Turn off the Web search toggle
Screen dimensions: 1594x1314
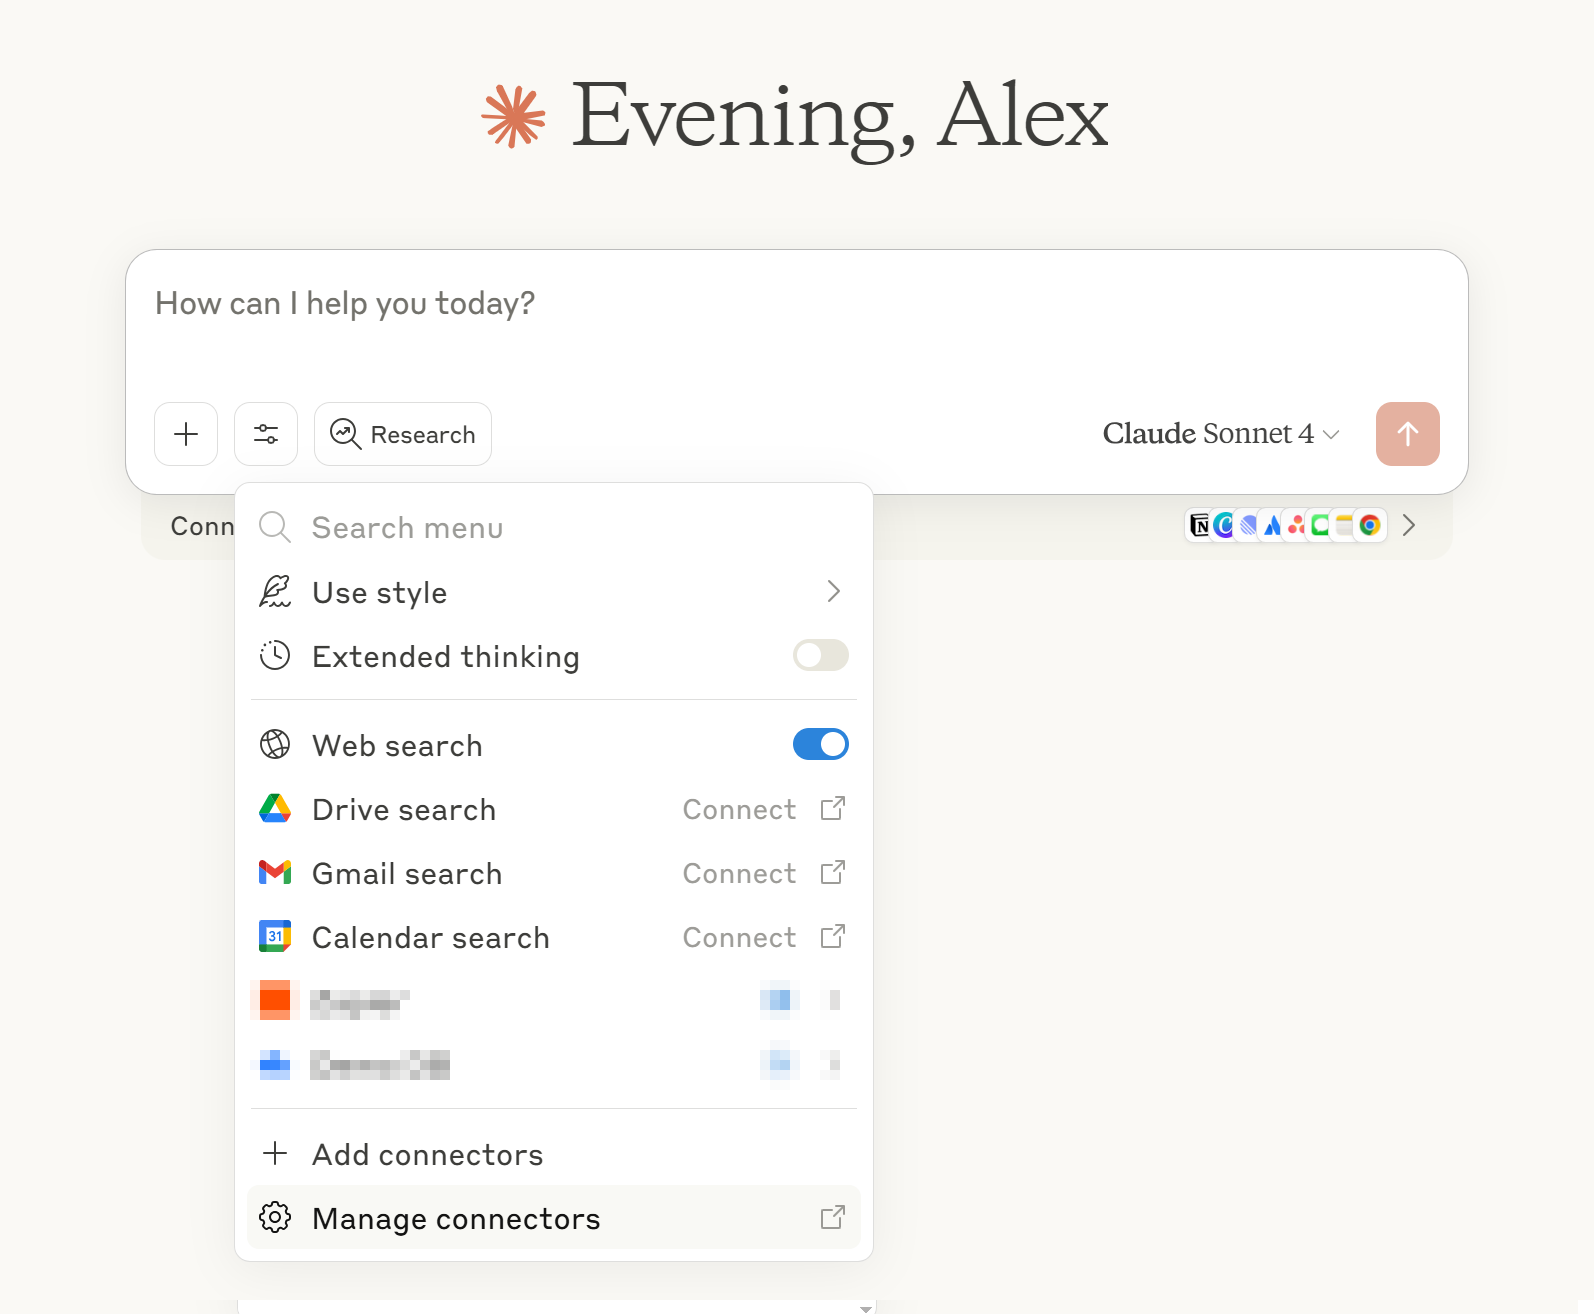click(821, 744)
